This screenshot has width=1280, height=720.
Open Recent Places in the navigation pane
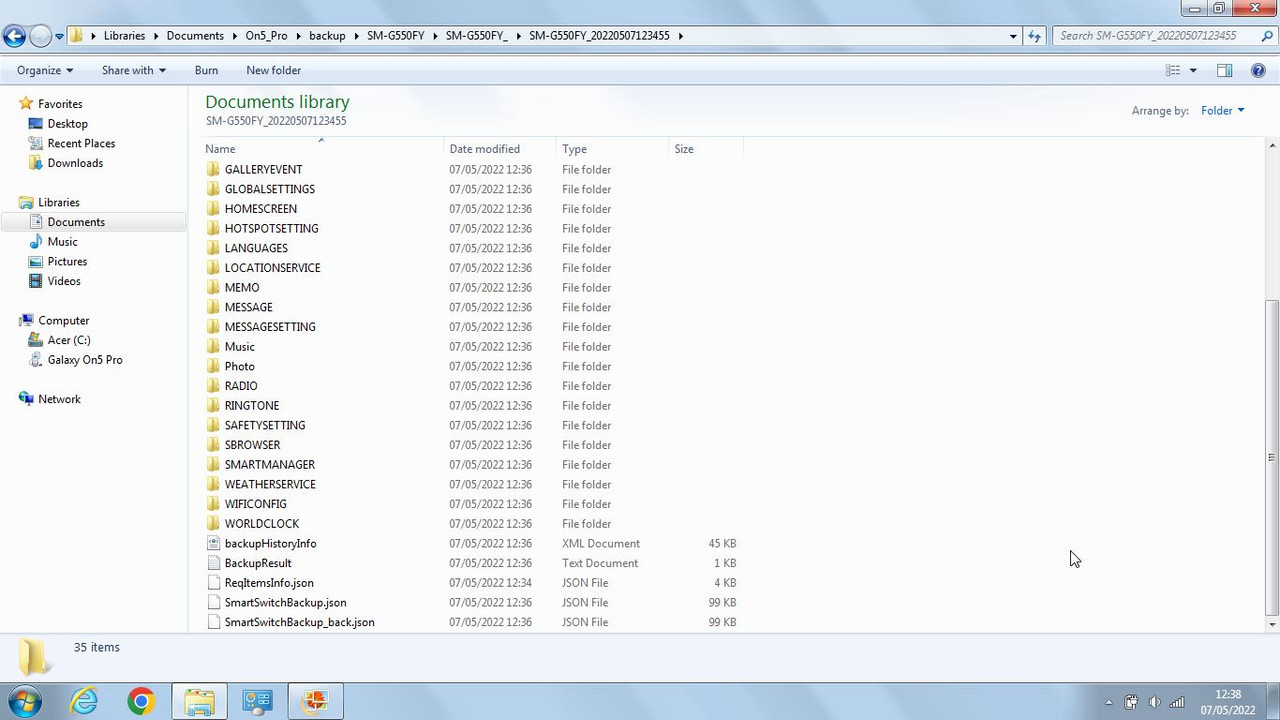pos(81,143)
